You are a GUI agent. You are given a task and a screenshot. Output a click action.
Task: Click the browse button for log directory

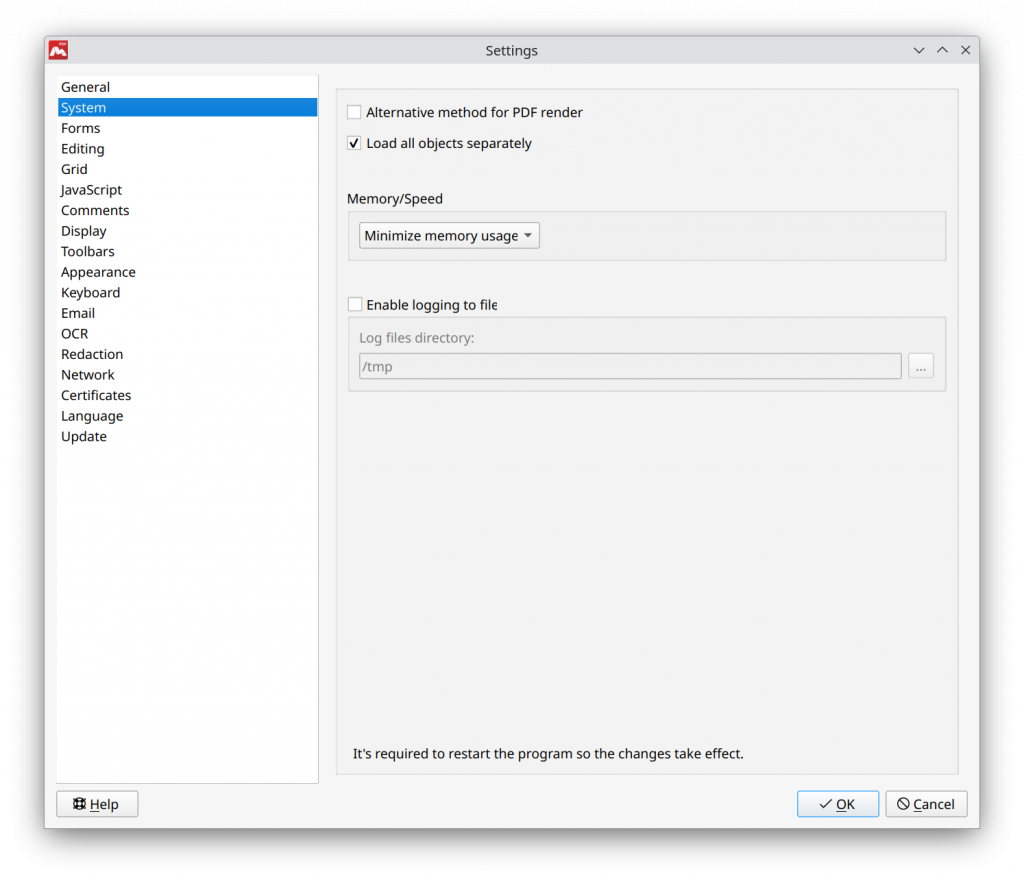pos(920,367)
